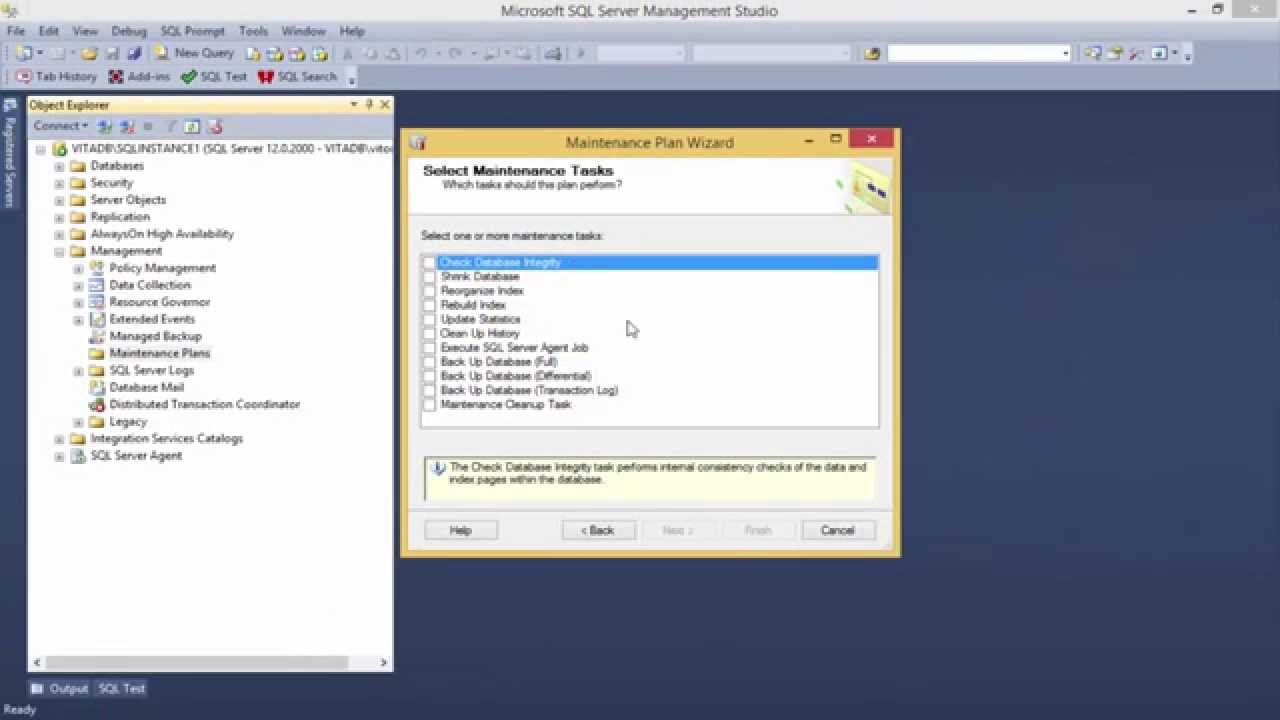Viewport: 1280px width, 720px height.
Task: Click the Object Explorer disconnect icon
Action: (x=127, y=126)
